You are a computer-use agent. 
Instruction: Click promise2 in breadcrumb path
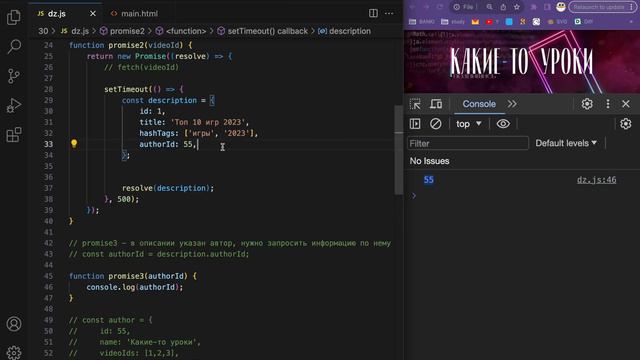[x=122, y=31]
